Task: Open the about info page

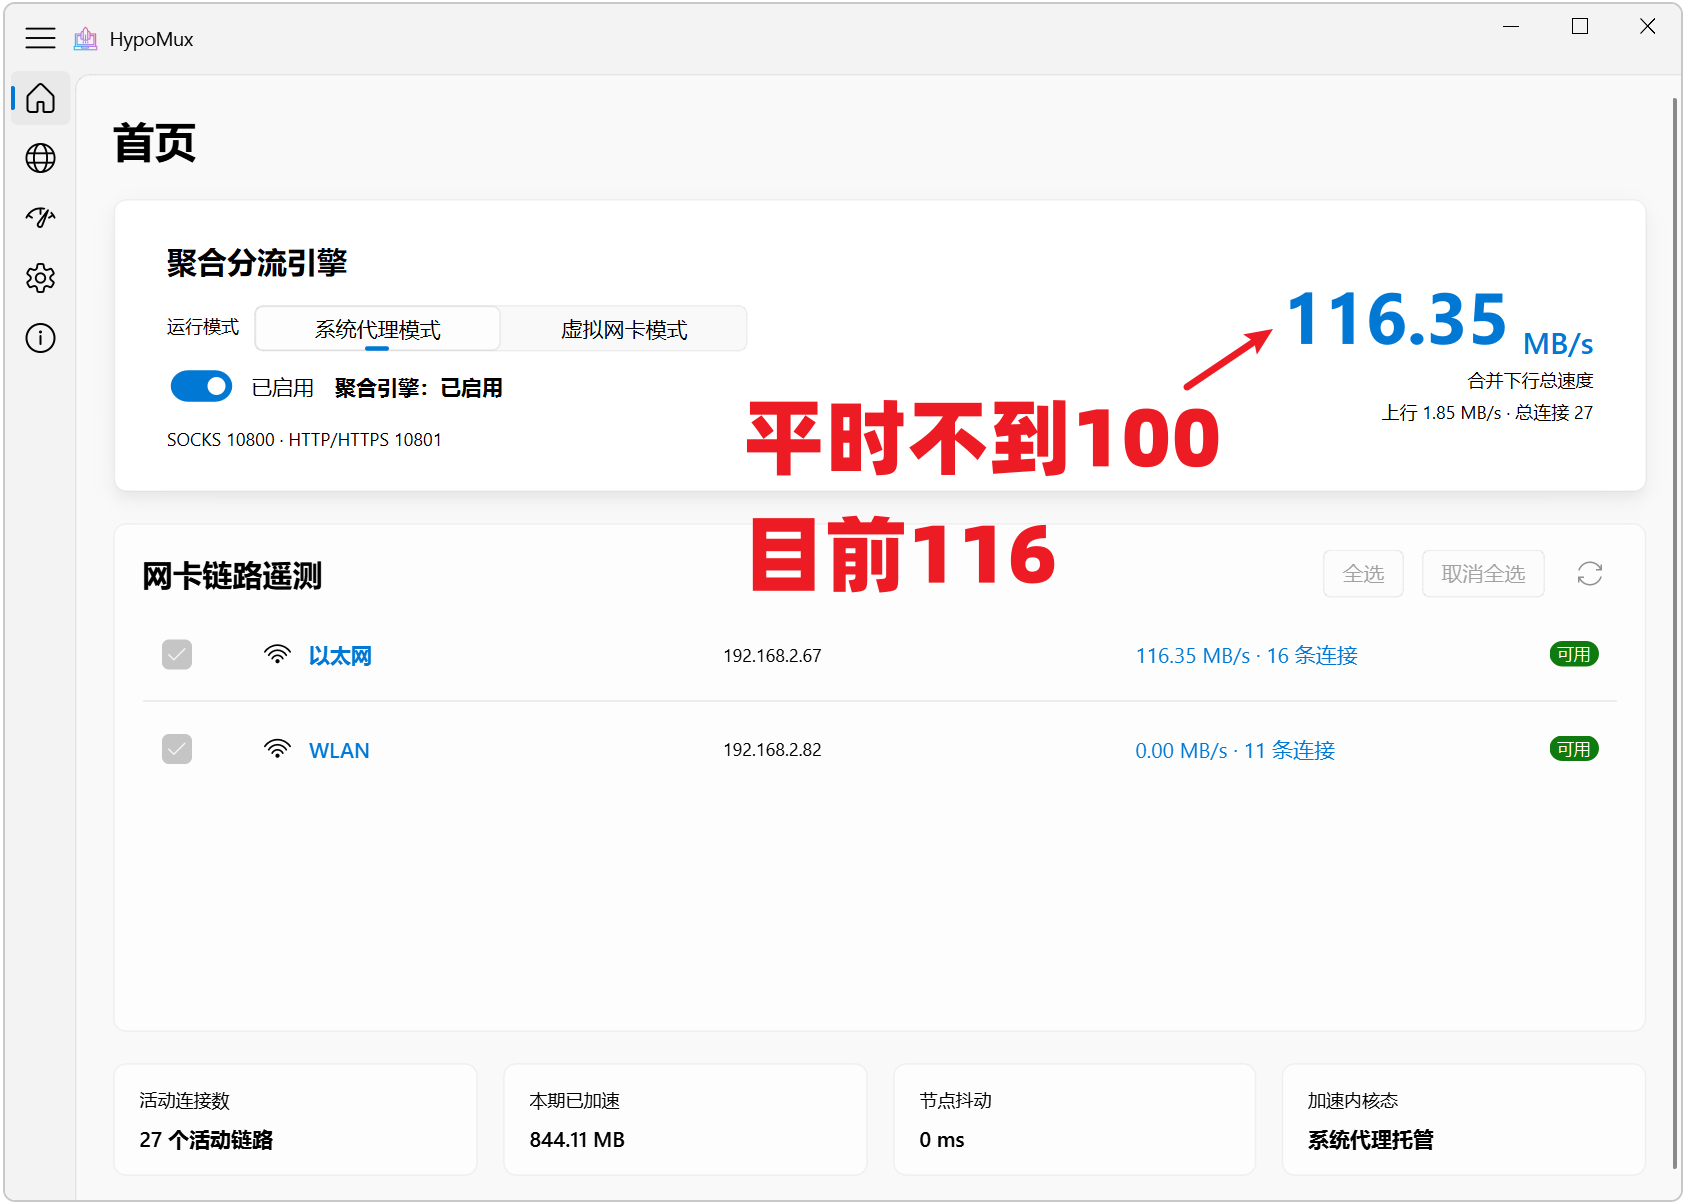Action: click(x=41, y=338)
